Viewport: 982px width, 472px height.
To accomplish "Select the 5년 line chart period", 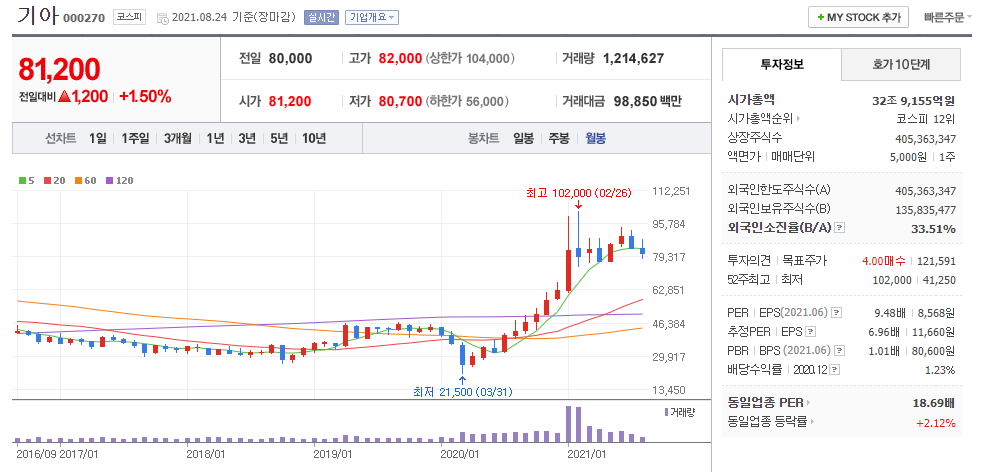I will coord(279,138).
